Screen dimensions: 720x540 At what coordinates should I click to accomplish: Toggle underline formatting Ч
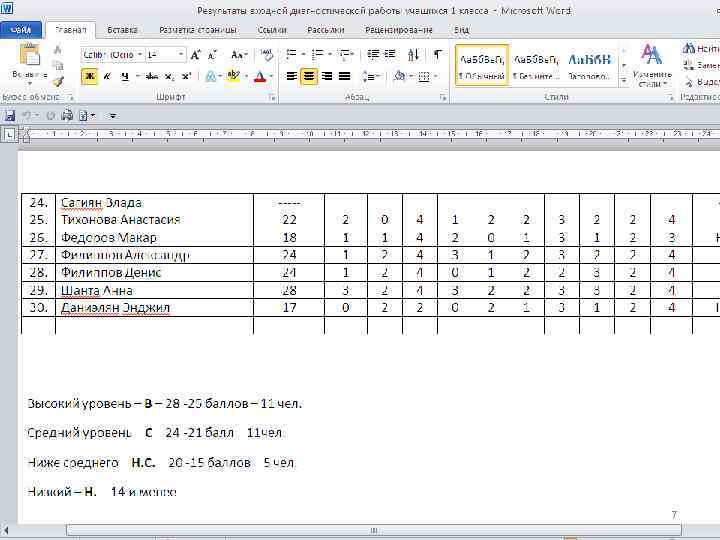(x=125, y=76)
